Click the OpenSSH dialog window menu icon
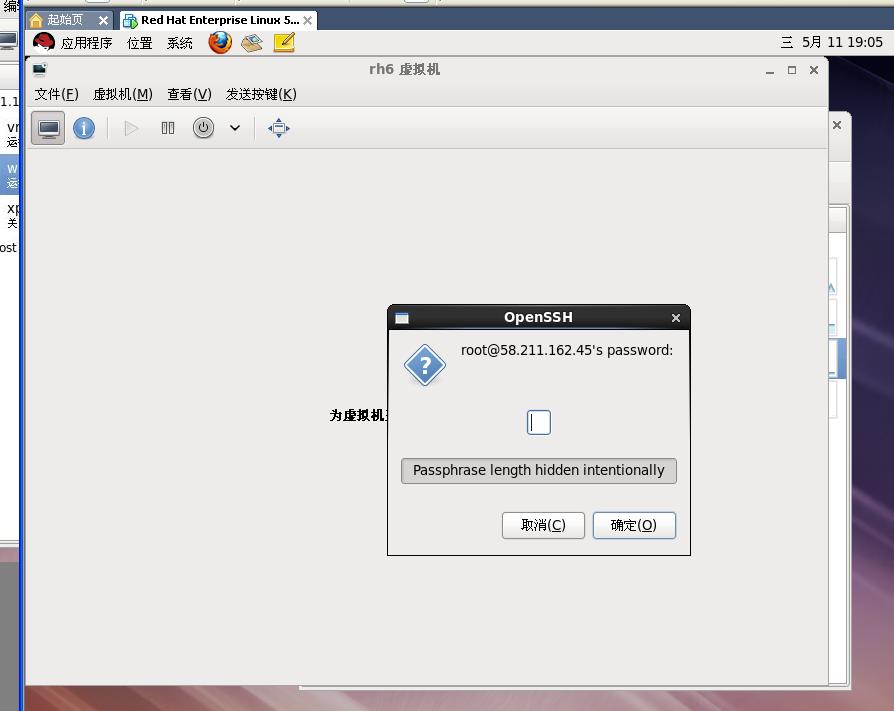Viewport: 894px width, 711px height. tap(402, 318)
